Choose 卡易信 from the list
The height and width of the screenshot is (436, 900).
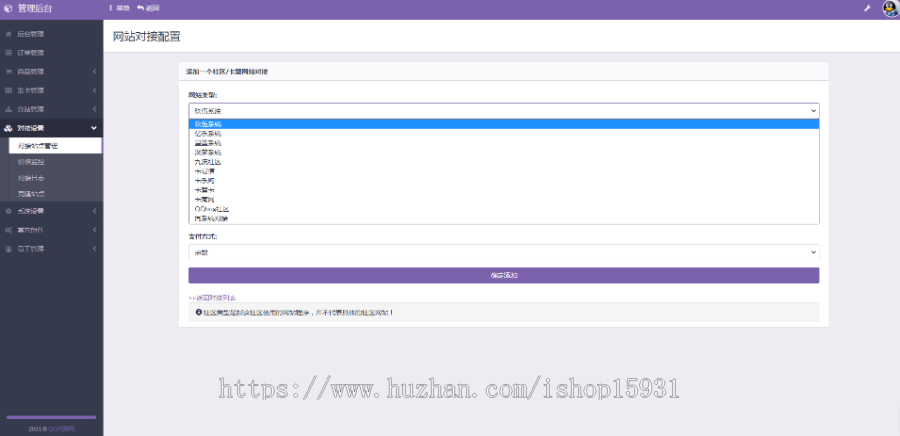click(503, 171)
